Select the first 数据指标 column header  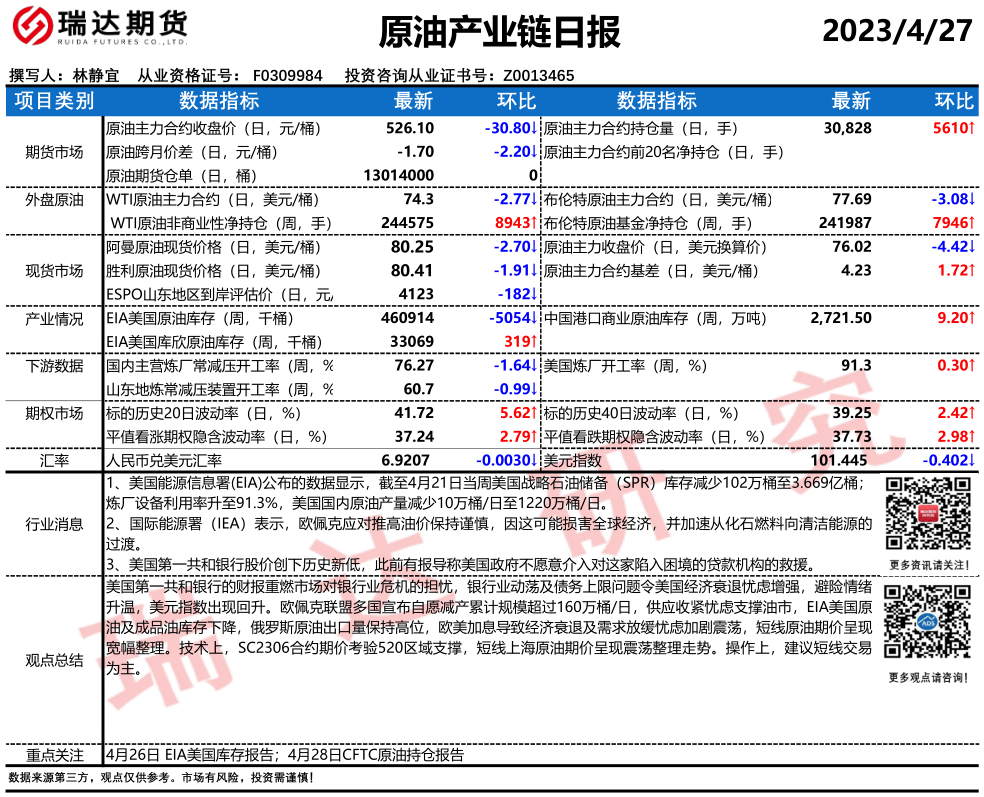click(218, 100)
